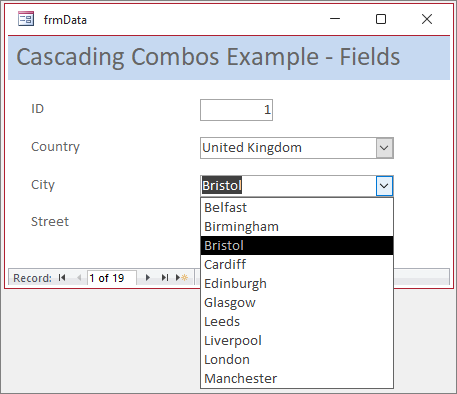The width and height of the screenshot is (457, 394).
Task: Click the City field text Bristol
Action: click(222, 186)
